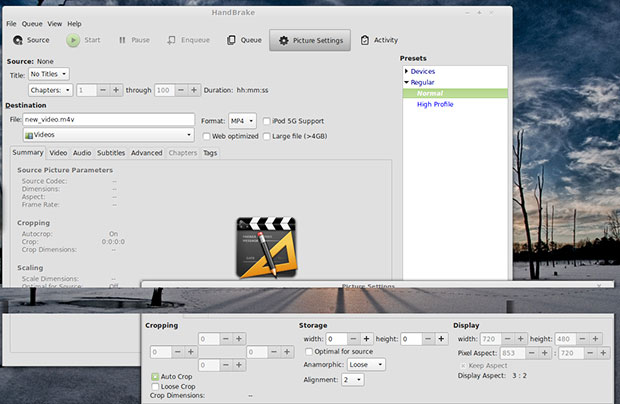Switch to the Tags tab
This screenshot has width=620, height=404.
pos(210,153)
